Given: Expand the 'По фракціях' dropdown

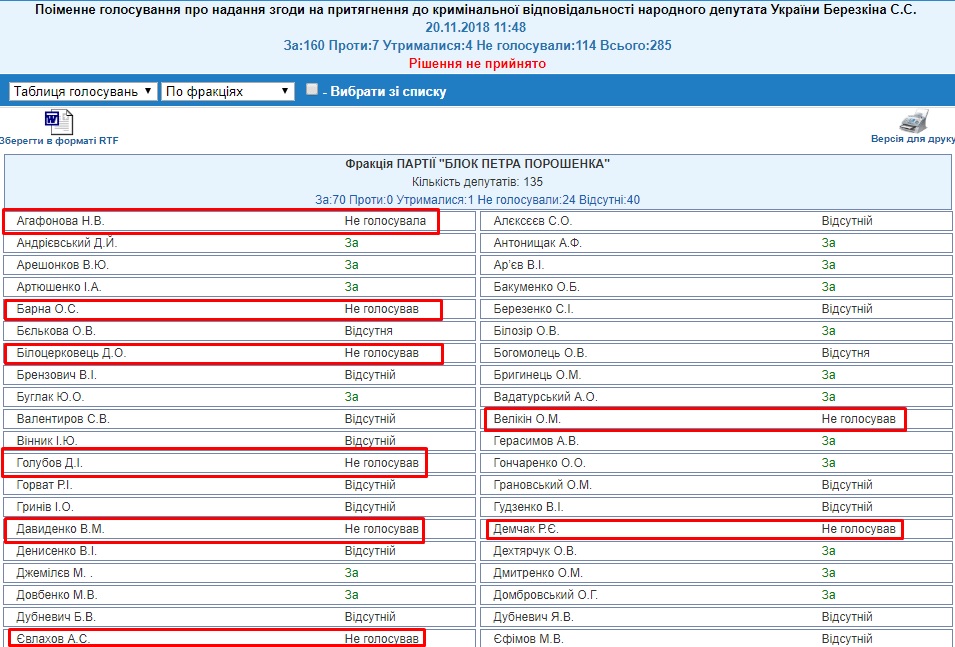Looking at the screenshot, I should (227, 91).
